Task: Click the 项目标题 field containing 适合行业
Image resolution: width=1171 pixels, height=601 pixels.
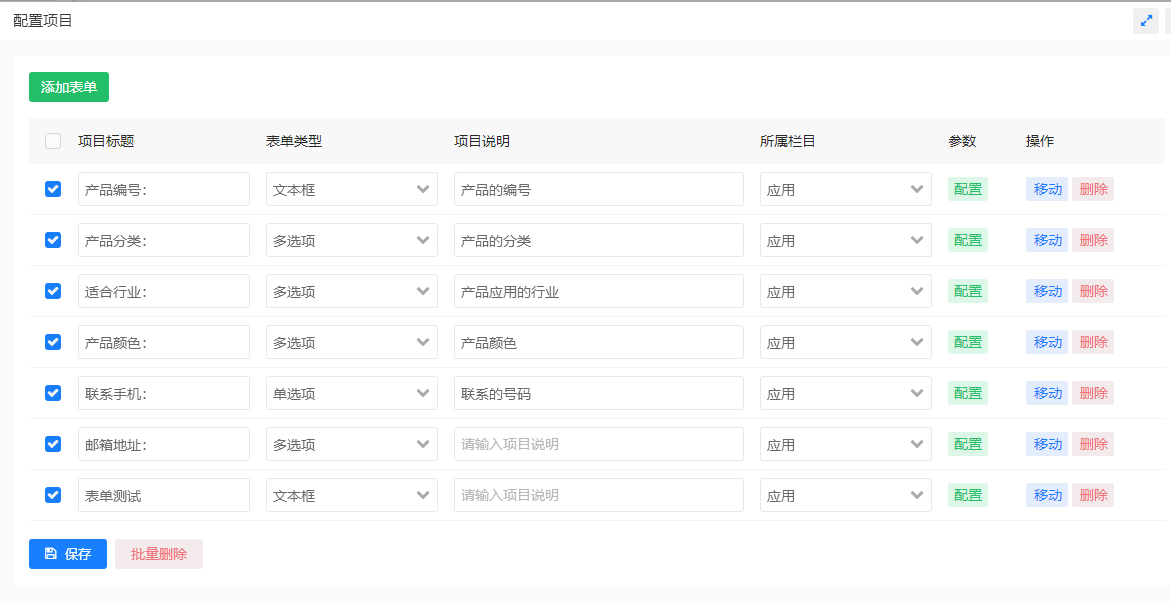Action: coord(164,291)
